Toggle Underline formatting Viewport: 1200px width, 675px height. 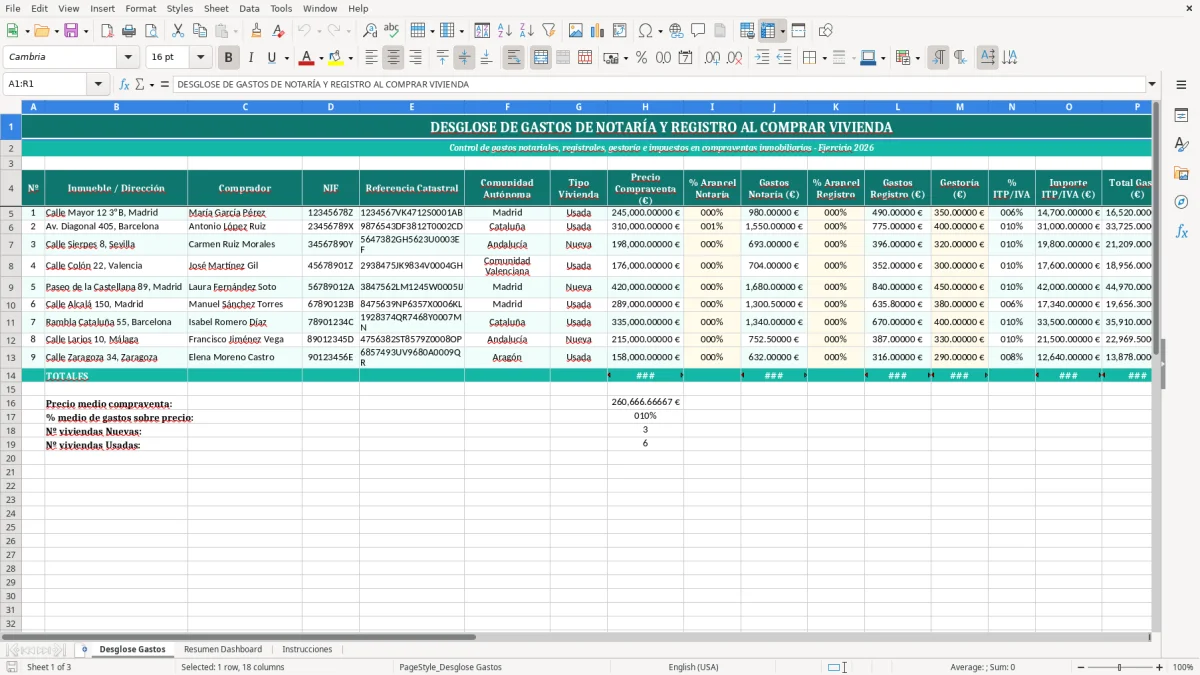(x=272, y=58)
